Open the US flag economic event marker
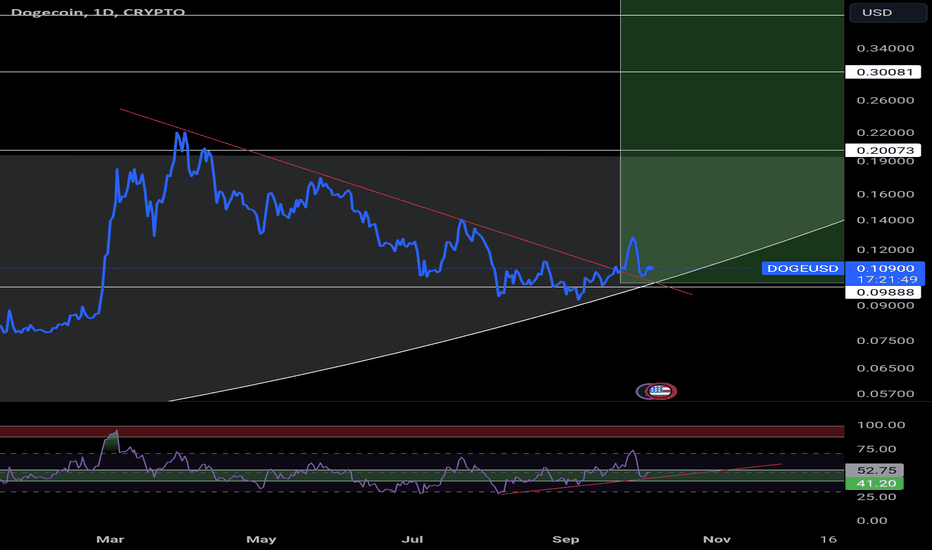 pyautogui.click(x=660, y=391)
